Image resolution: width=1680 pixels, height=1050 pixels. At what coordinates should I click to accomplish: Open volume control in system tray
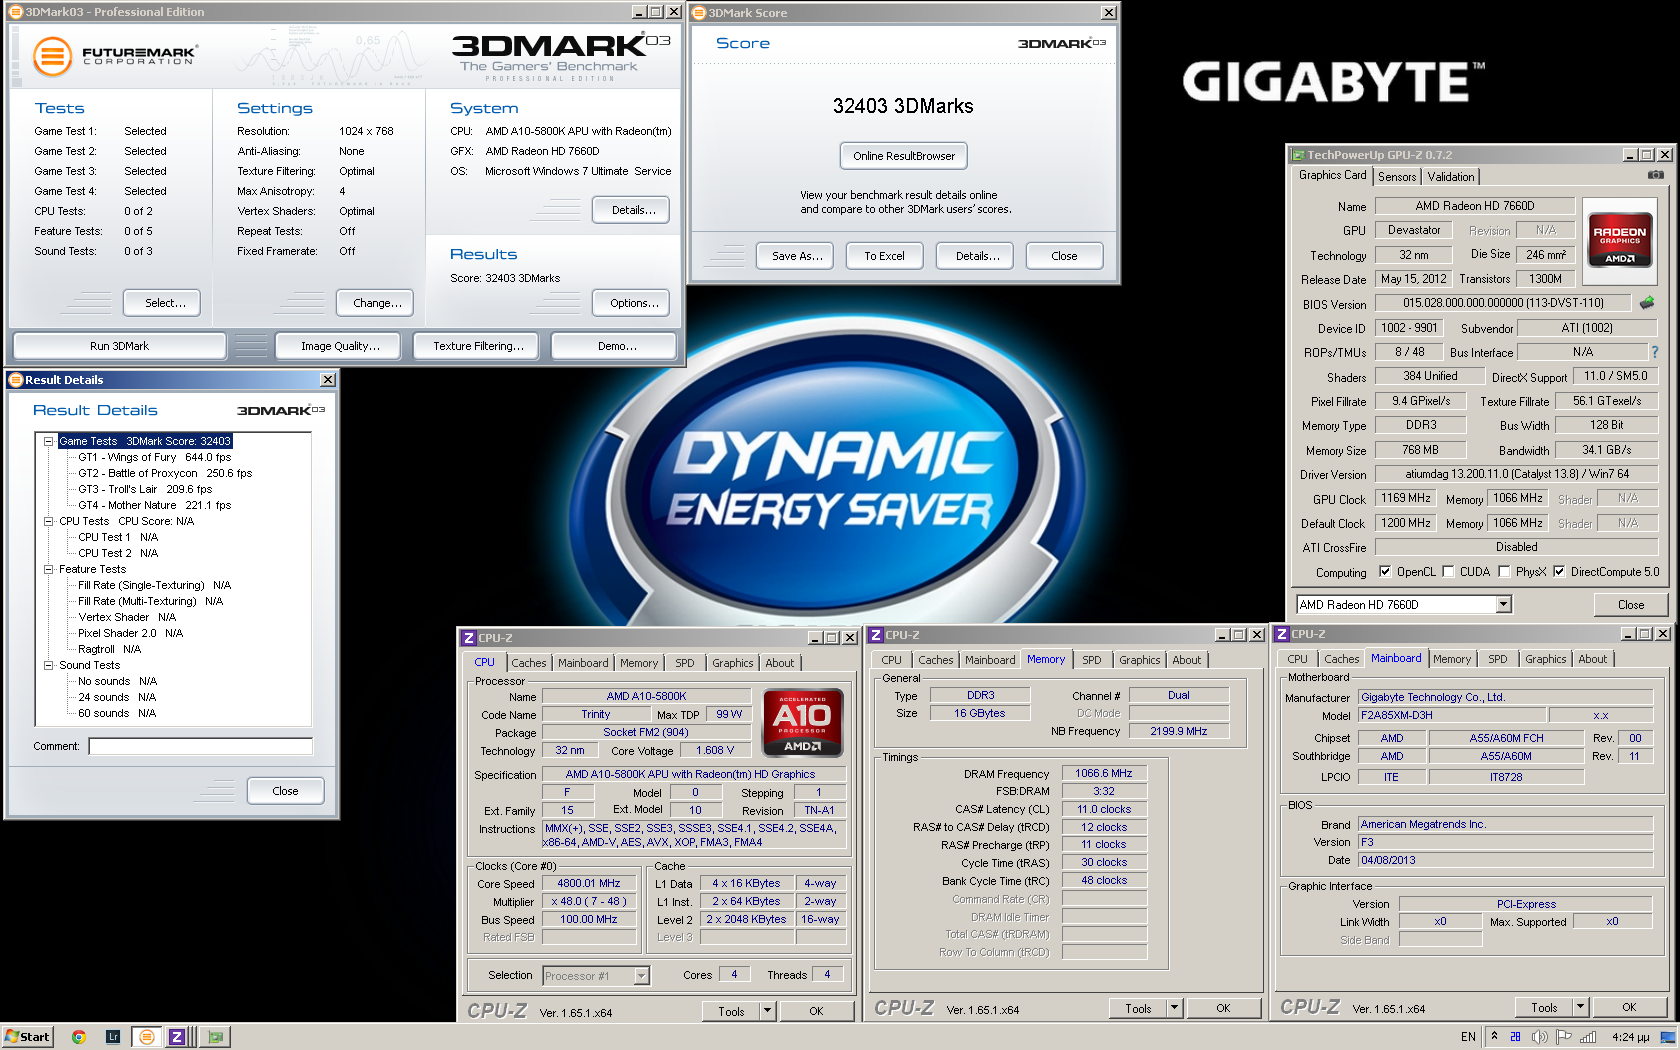point(1540,1037)
